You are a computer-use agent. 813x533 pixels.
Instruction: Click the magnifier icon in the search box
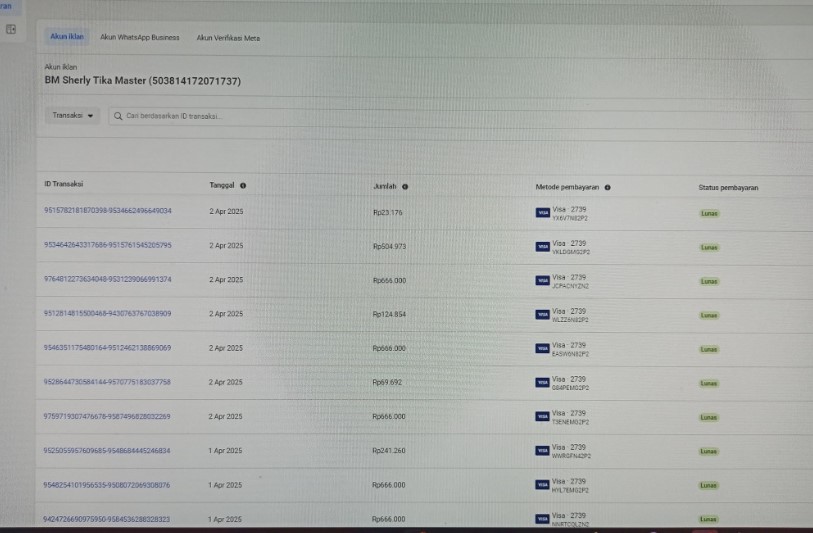click(x=118, y=116)
